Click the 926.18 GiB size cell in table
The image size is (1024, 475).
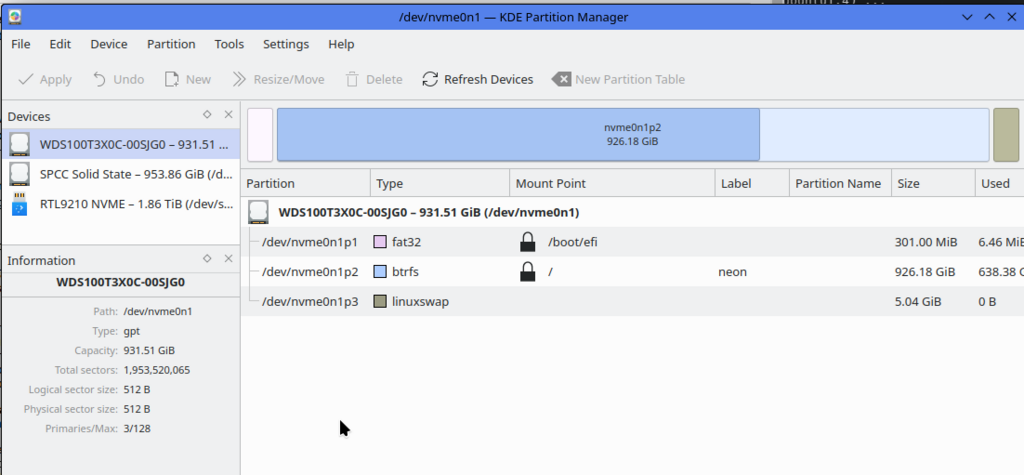pos(925,272)
